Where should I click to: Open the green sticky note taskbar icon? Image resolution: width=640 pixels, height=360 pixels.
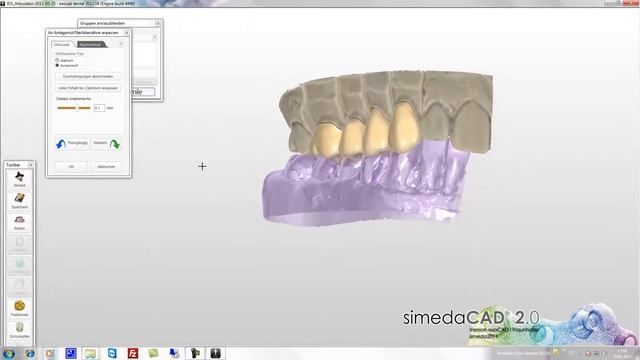click(x=153, y=353)
